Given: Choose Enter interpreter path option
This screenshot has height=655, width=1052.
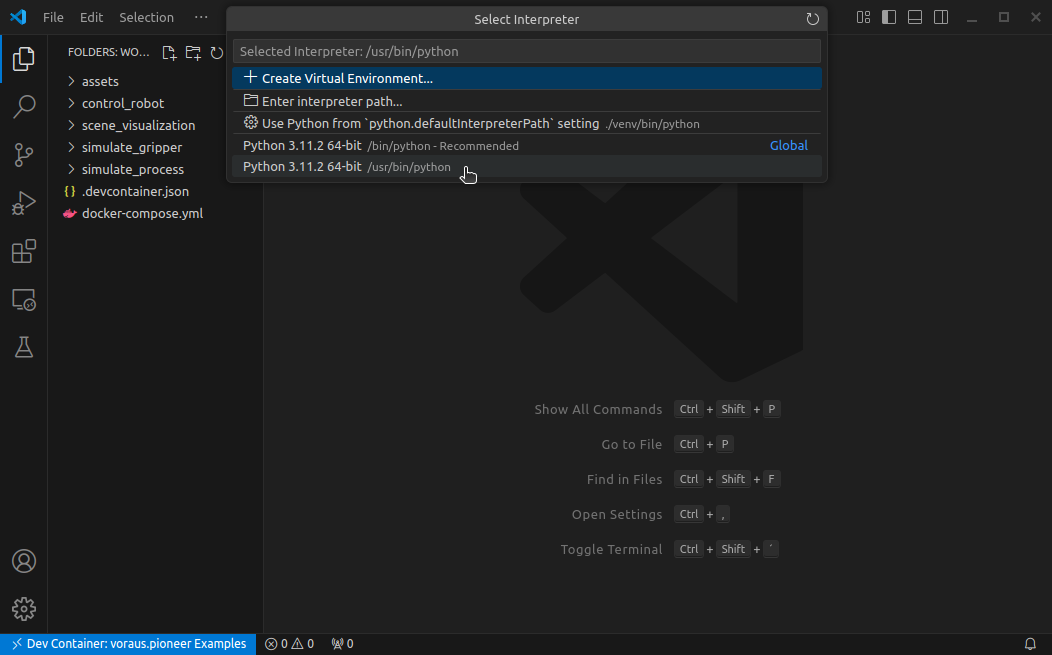Looking at the screenshot, I should [527, 101].
